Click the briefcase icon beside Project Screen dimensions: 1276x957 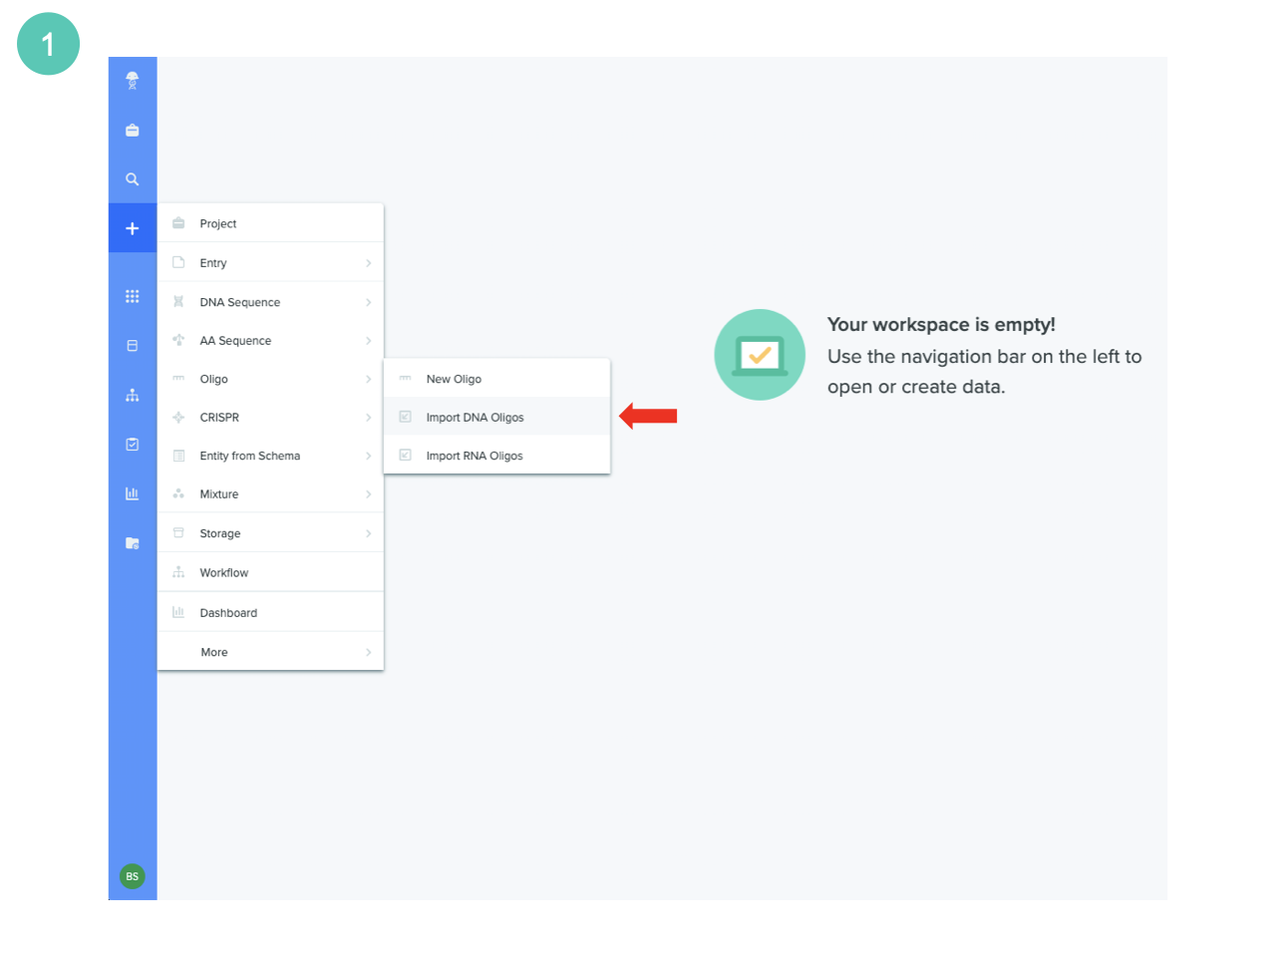coord(179,223)
